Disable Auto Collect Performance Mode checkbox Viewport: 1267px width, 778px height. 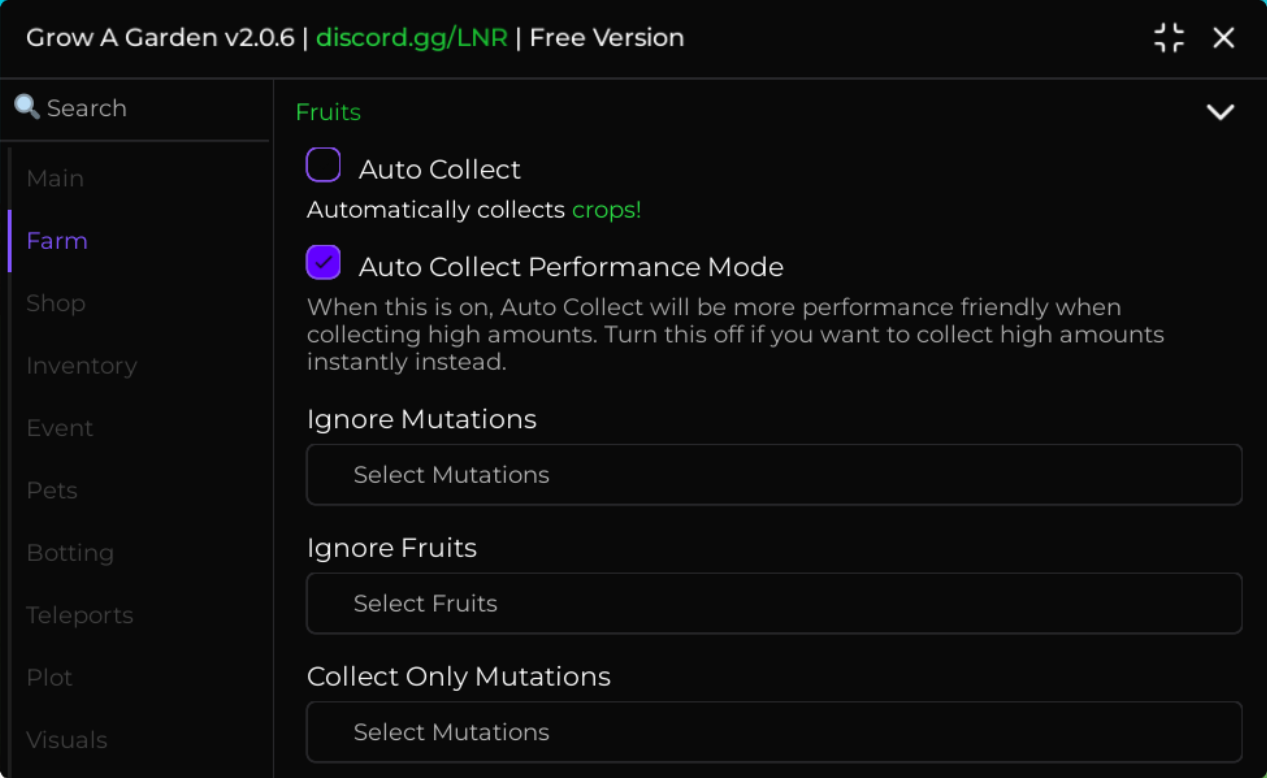coord(323,263)
